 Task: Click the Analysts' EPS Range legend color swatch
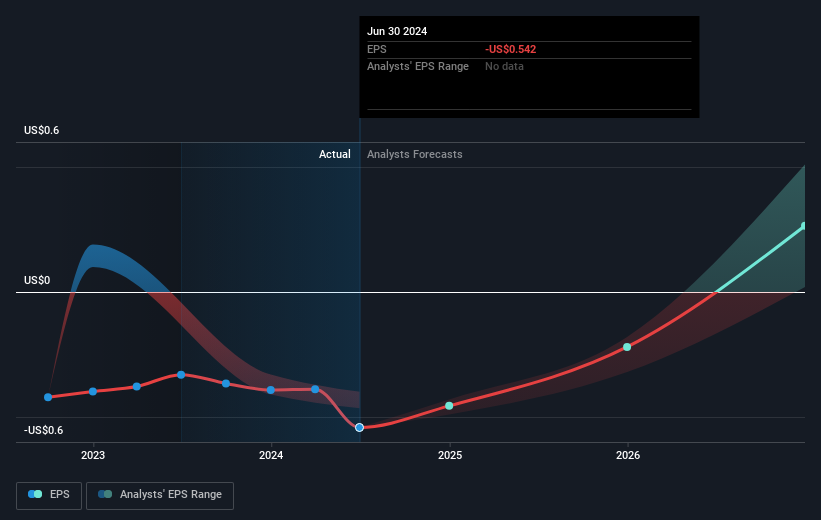105,494
